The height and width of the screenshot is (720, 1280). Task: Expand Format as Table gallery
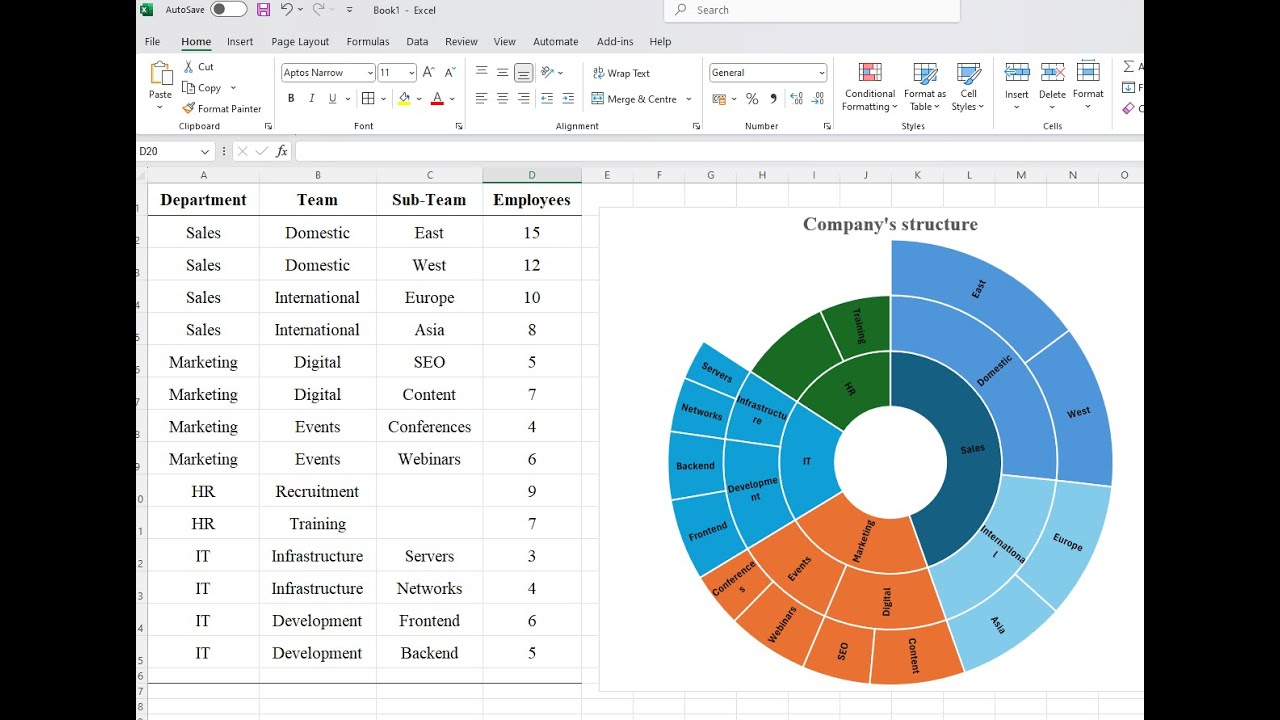pyautogui.click(x=925, y=87)
